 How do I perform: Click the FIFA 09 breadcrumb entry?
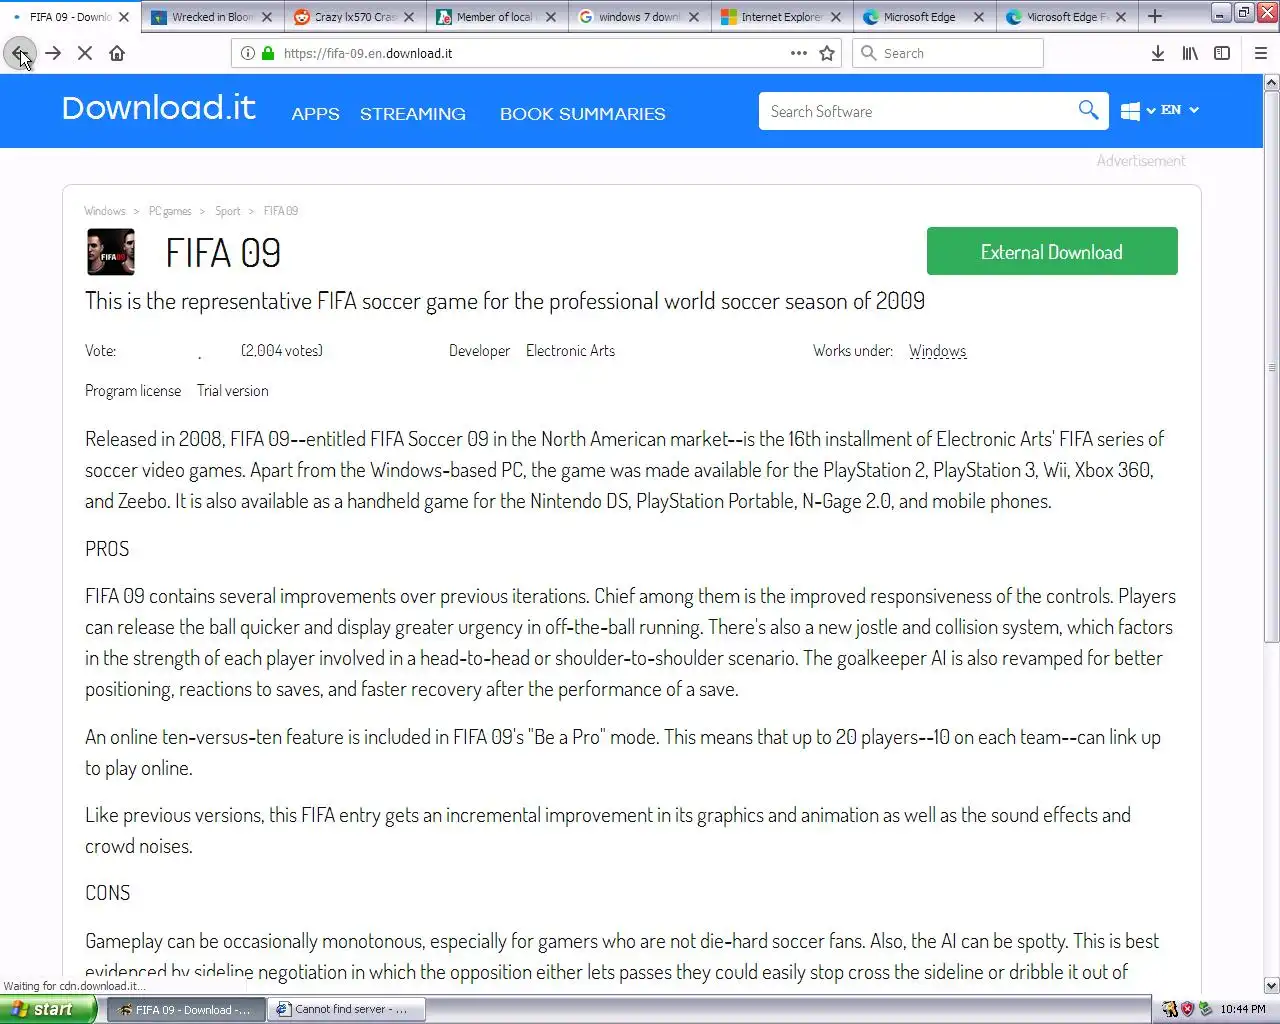[x=281, y=211]
